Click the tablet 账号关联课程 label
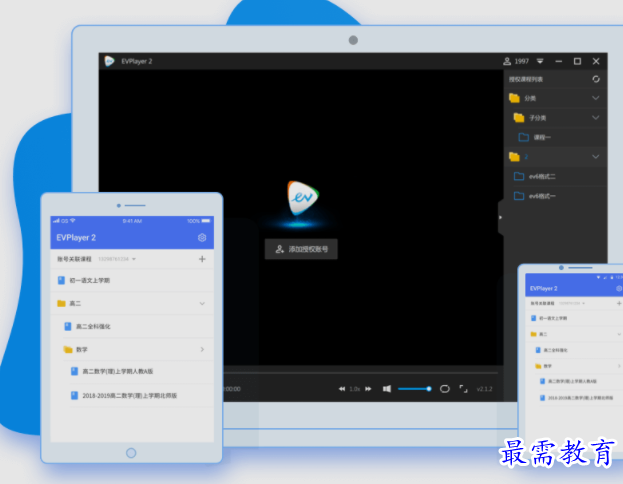 coord(74,259)
